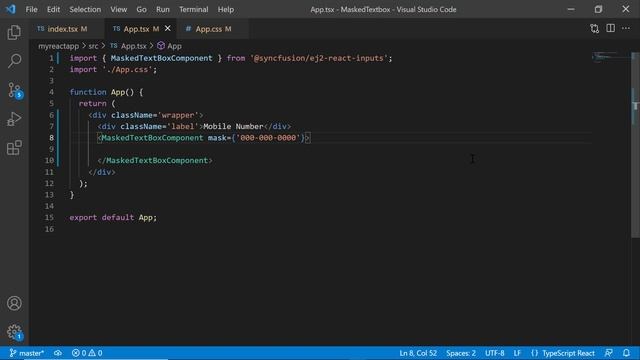The width and height of the screenshot is (640, 360).
Task: Open the Terminal menu
Action: pyautogui.click(x=193, y=9)
